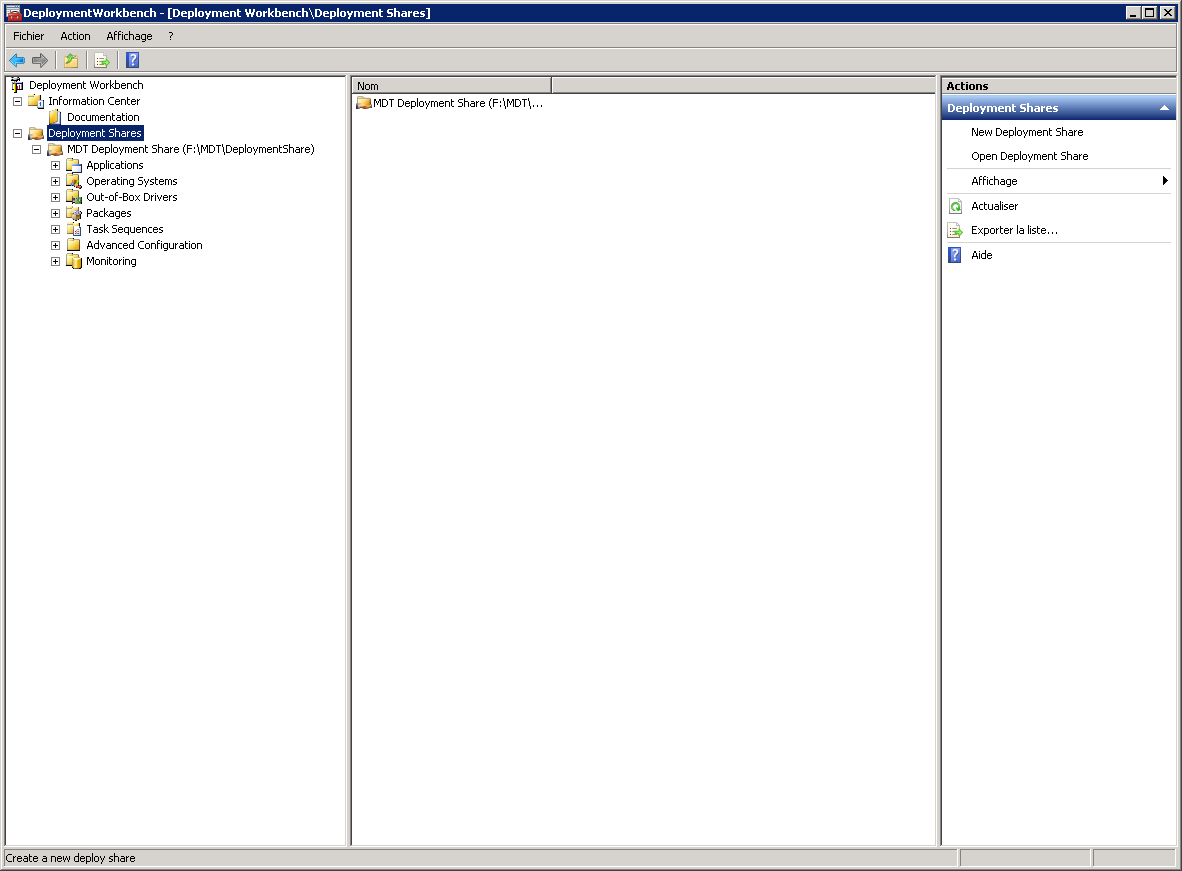Image resolution: width=1182 pixels, height=871 pixels.
Task: Click the Actualiser refresh icon in Actions
Action: (x=955, y=206)
